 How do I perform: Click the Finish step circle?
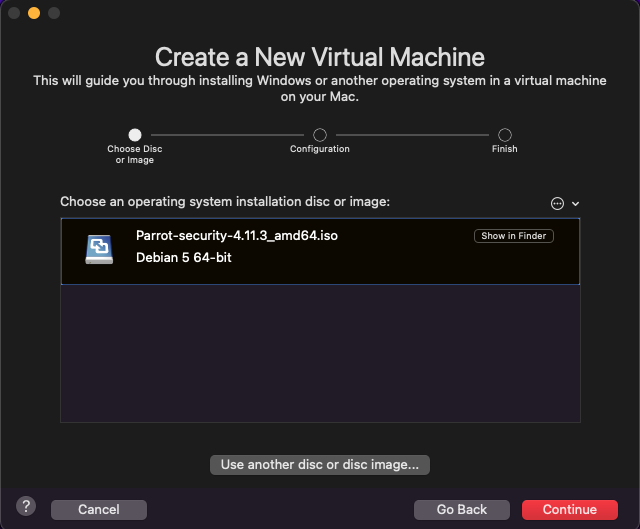pos(504,135)
